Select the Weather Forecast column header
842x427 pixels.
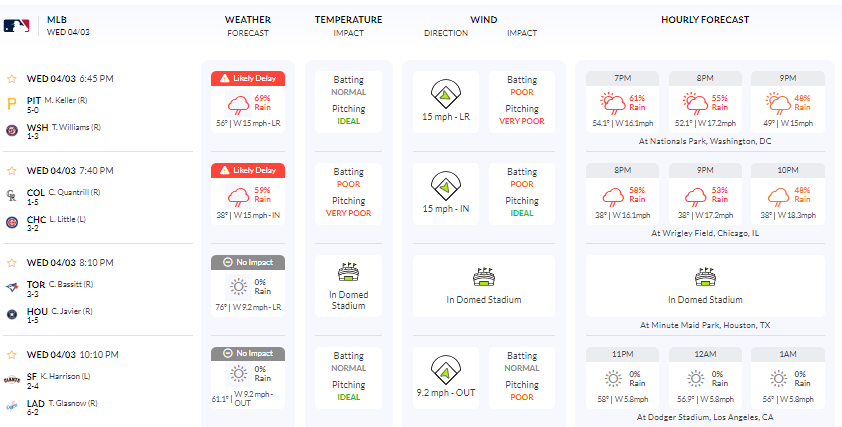(x=247, y=25)
